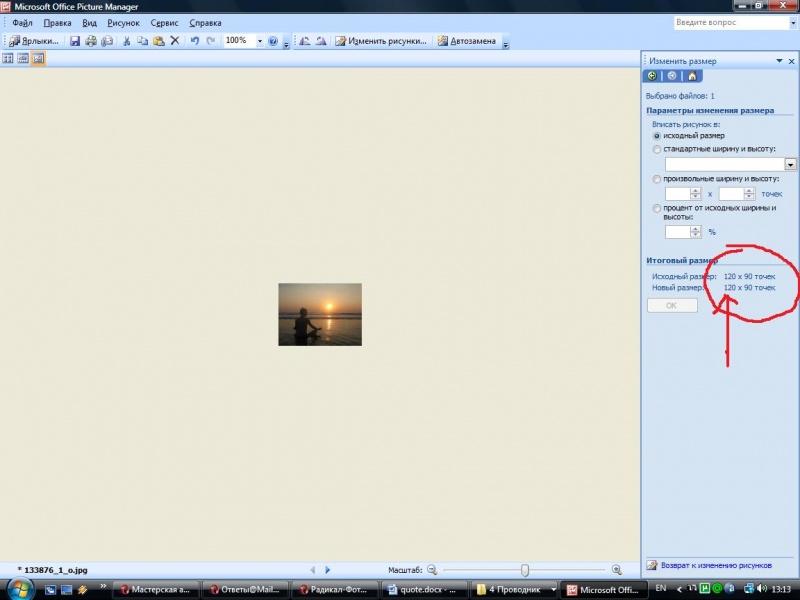
Task: Click the Масштаб zoom slider handle
Action: tap(525, 569)
